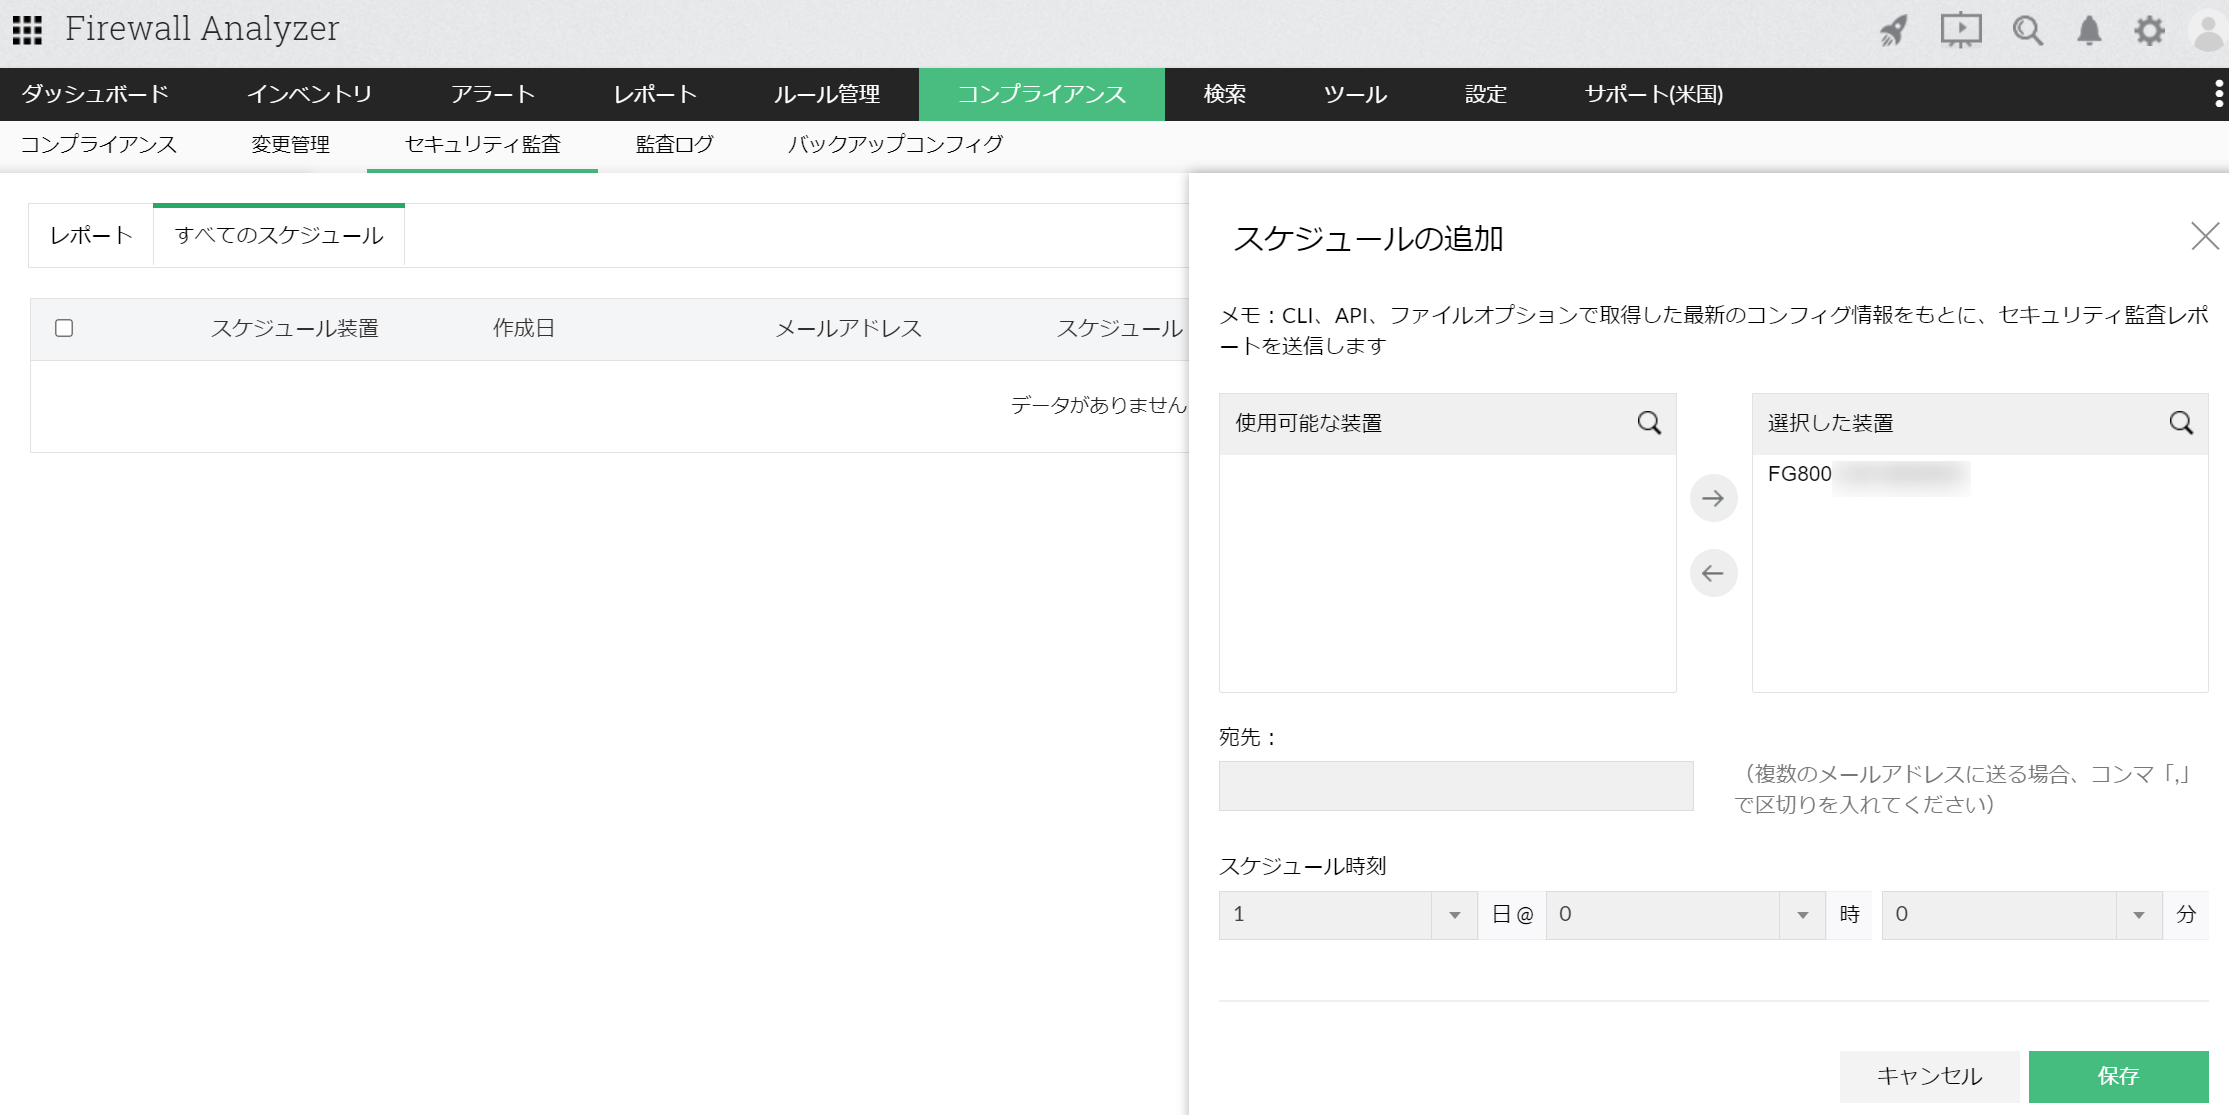This screenshot has width=2229, height=1115.
Task: Click the キャンセル button
Action: click(x=1928, y=1076)
